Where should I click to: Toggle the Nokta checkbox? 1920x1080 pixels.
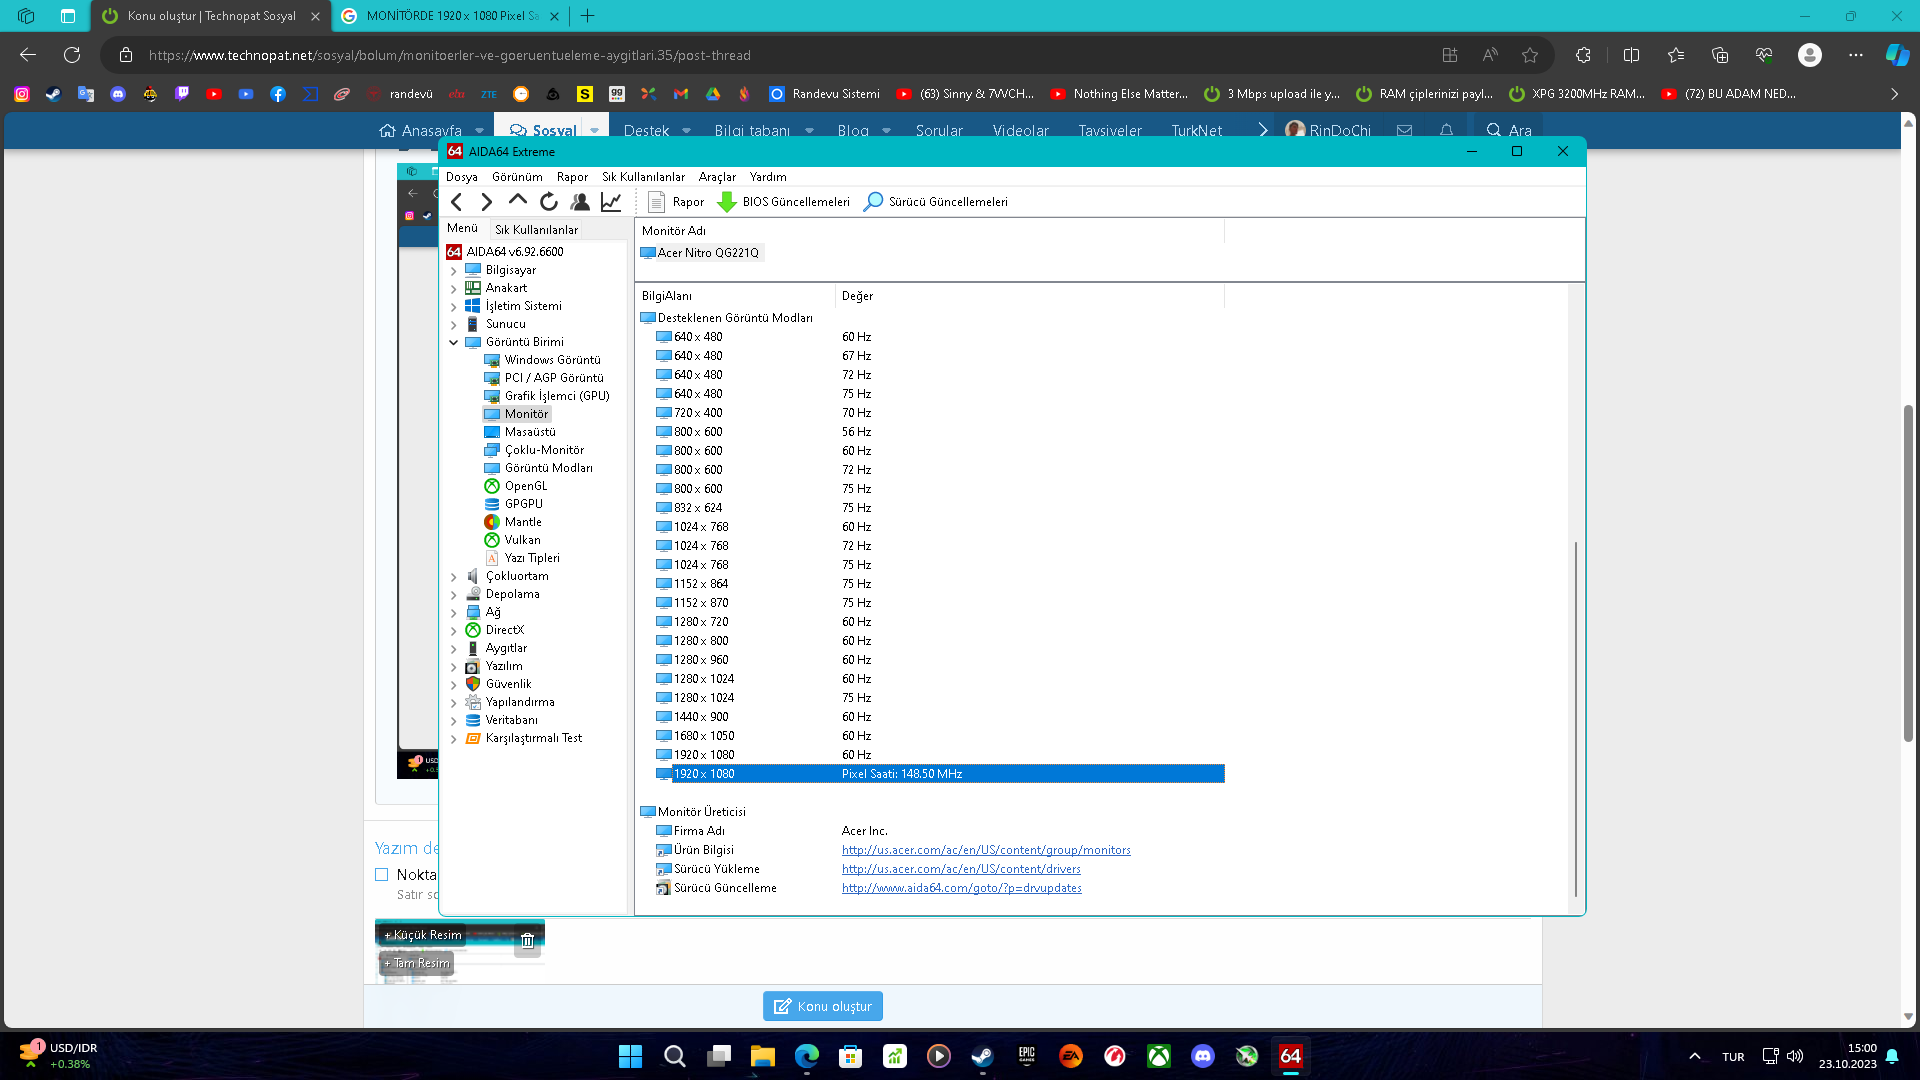pyautogui.click(x=382, y=875)
